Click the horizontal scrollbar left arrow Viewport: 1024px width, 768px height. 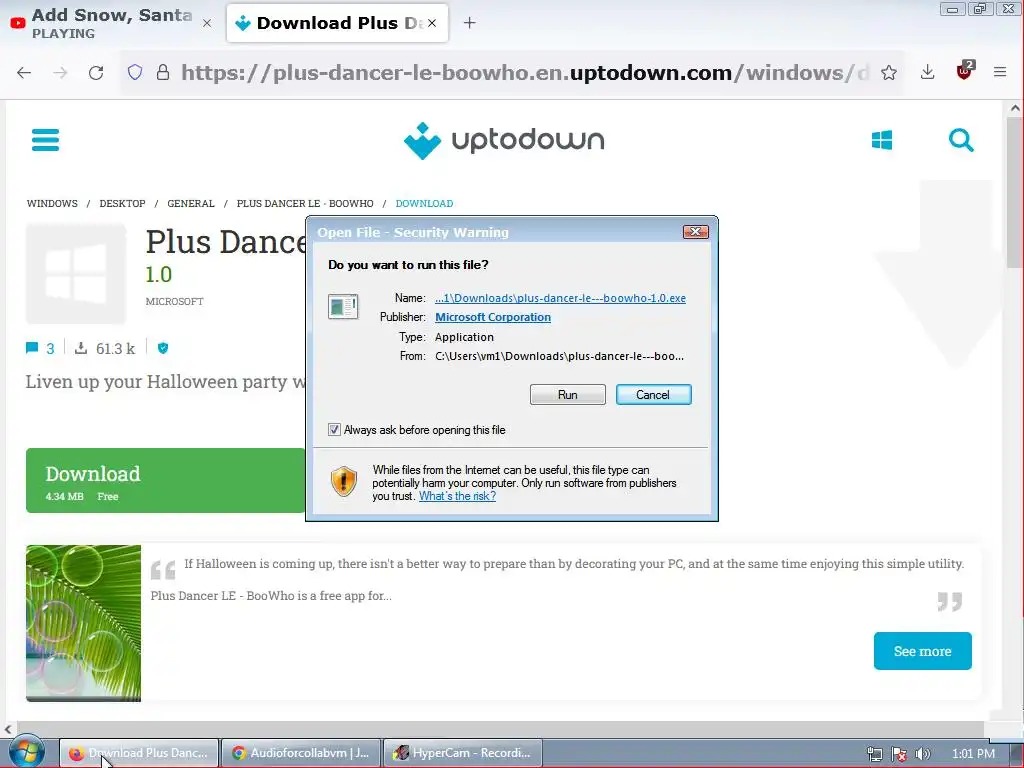coord(8,729)
